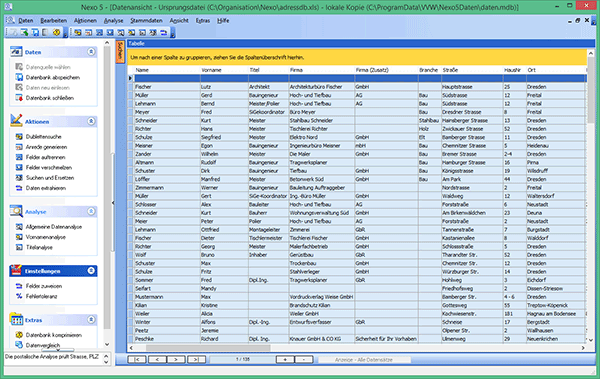The height and width of the screenshot is (379, 600).
Task: Click the Daten extrahieren icon
Action: (x=19, y=188)
